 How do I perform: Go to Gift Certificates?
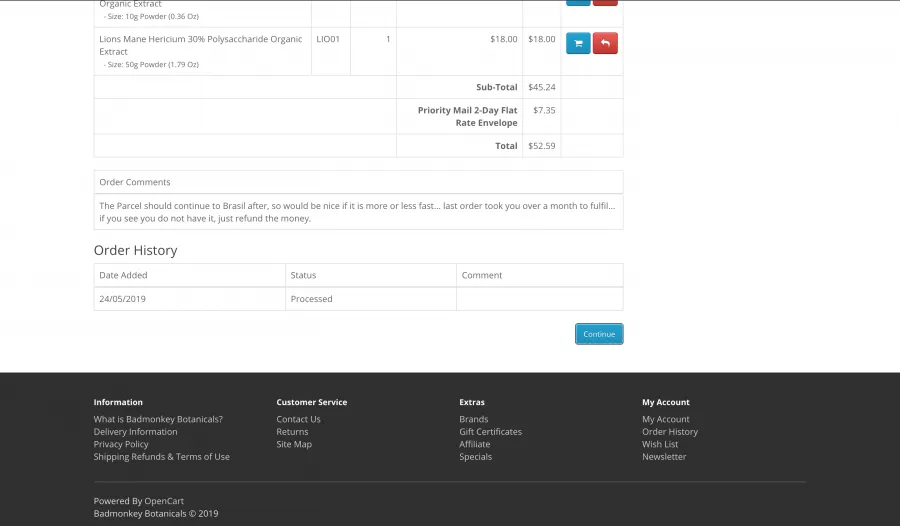pyautogui.click(x=490, y=432)
